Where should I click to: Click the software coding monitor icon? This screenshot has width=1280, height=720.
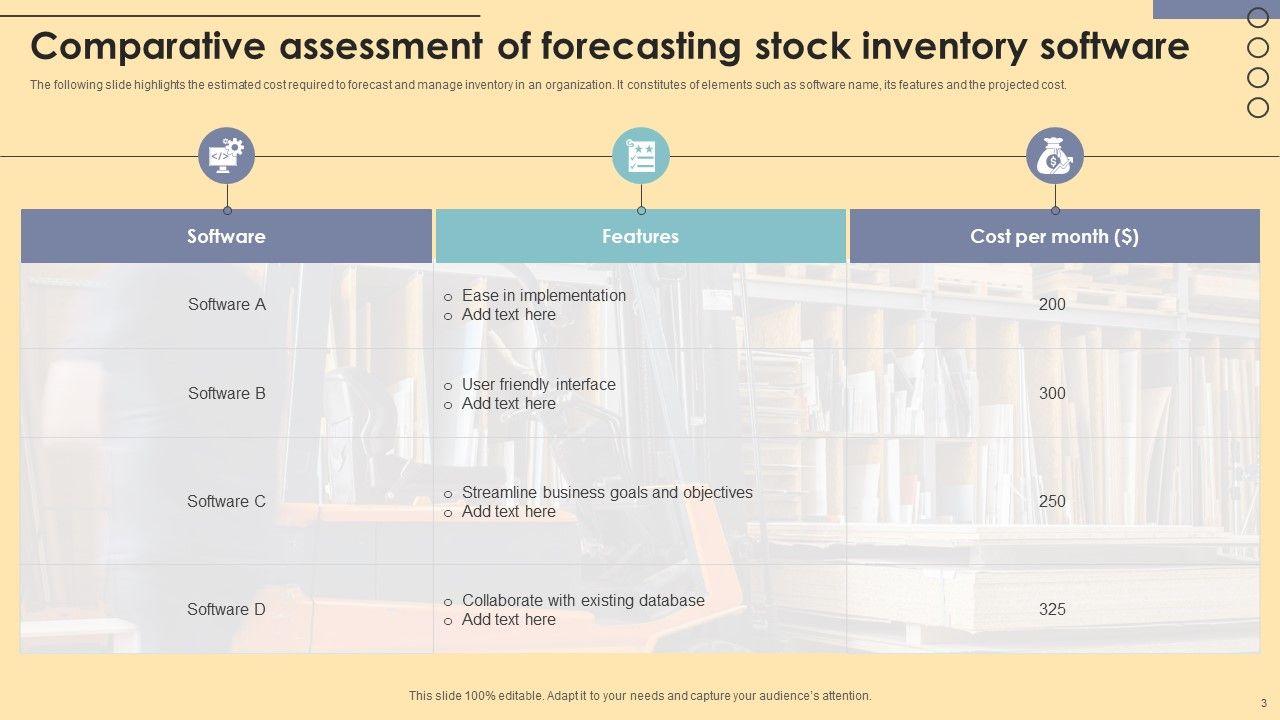226,156
